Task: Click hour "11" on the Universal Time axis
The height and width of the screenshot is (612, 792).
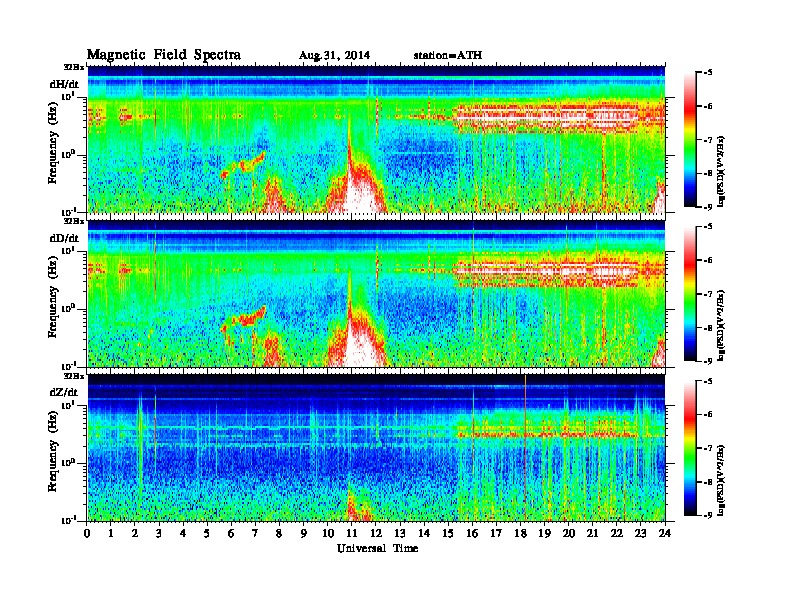Action: (352, 533)
